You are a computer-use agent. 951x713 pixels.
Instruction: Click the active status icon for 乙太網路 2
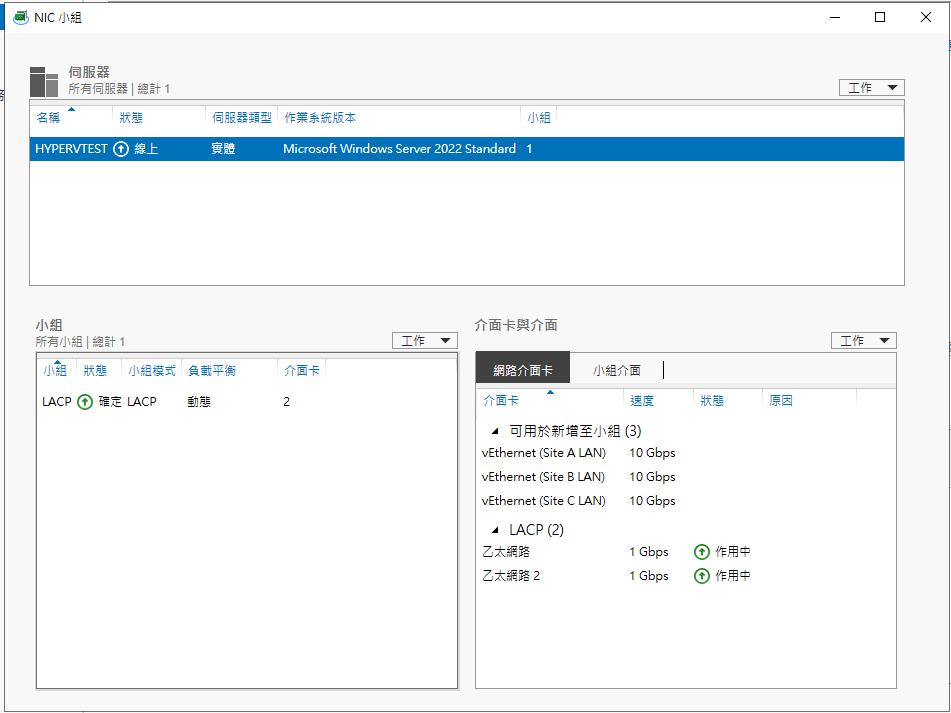click(702, 575)
